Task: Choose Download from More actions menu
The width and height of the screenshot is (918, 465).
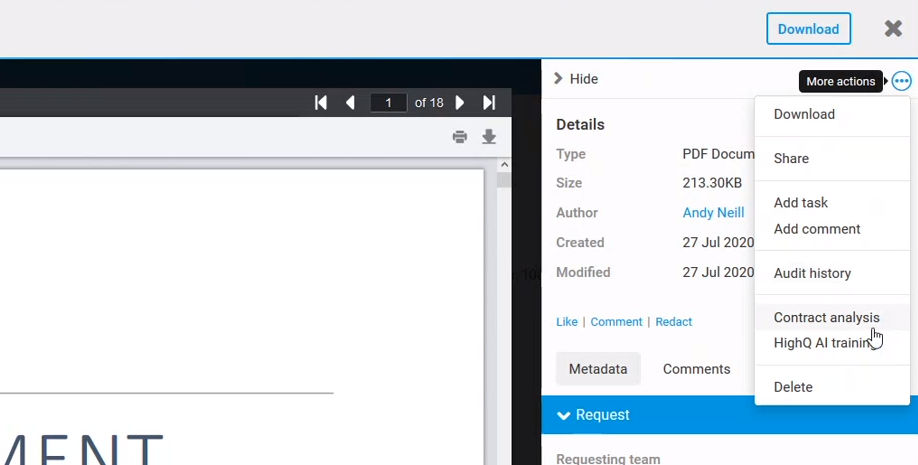Action: [x=804, y=114]
